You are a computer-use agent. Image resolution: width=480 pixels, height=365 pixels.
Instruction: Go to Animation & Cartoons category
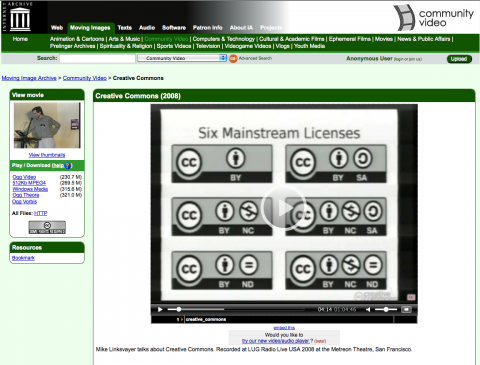click(x=77, y=39)
